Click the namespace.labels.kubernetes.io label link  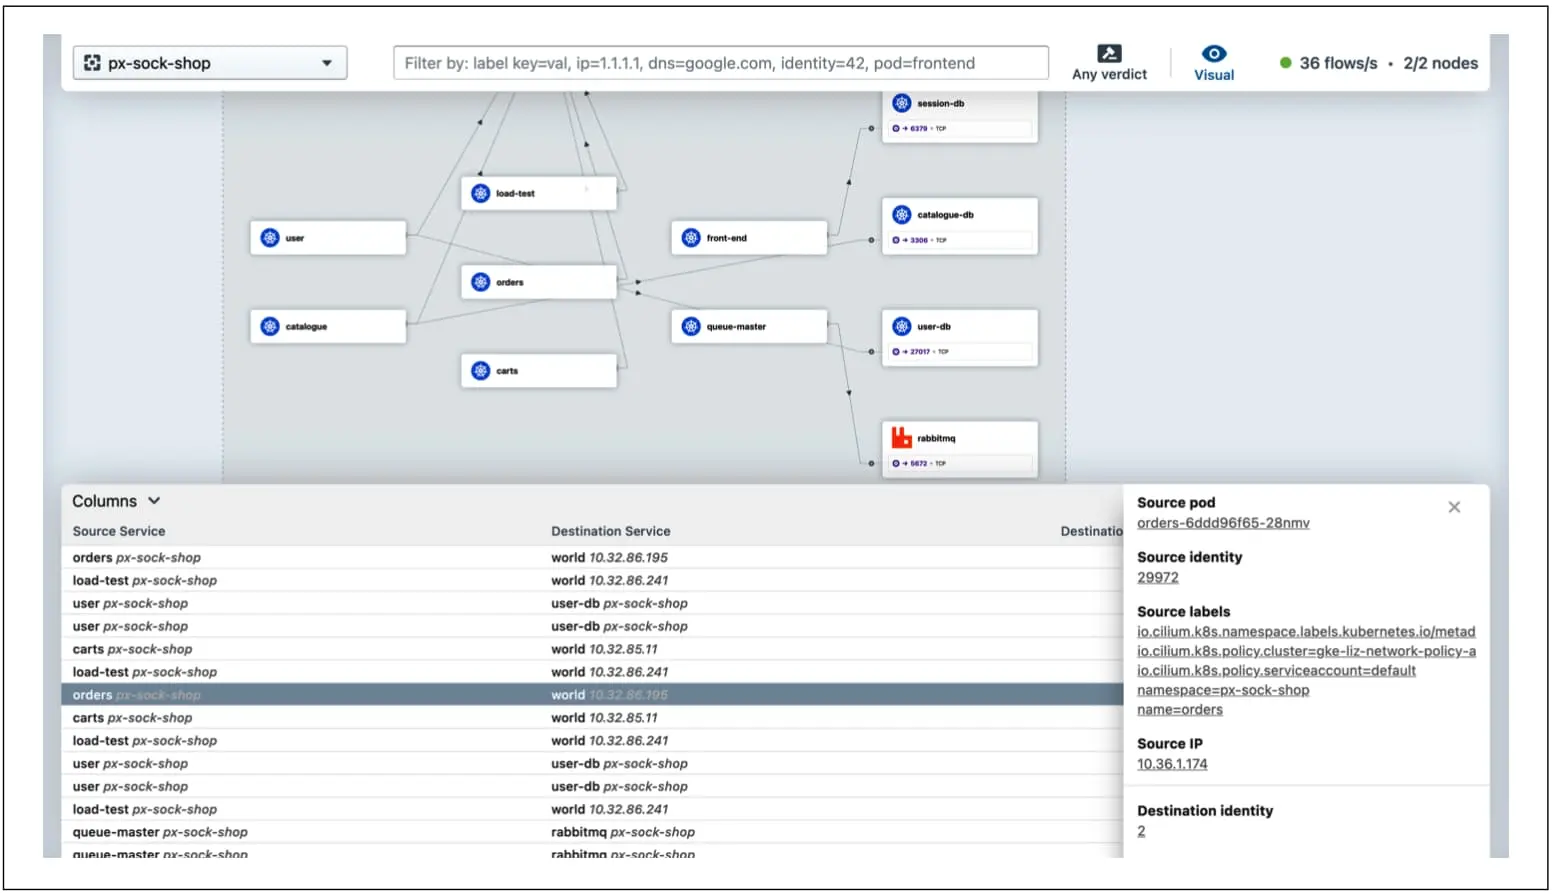tap(1306, 632)
